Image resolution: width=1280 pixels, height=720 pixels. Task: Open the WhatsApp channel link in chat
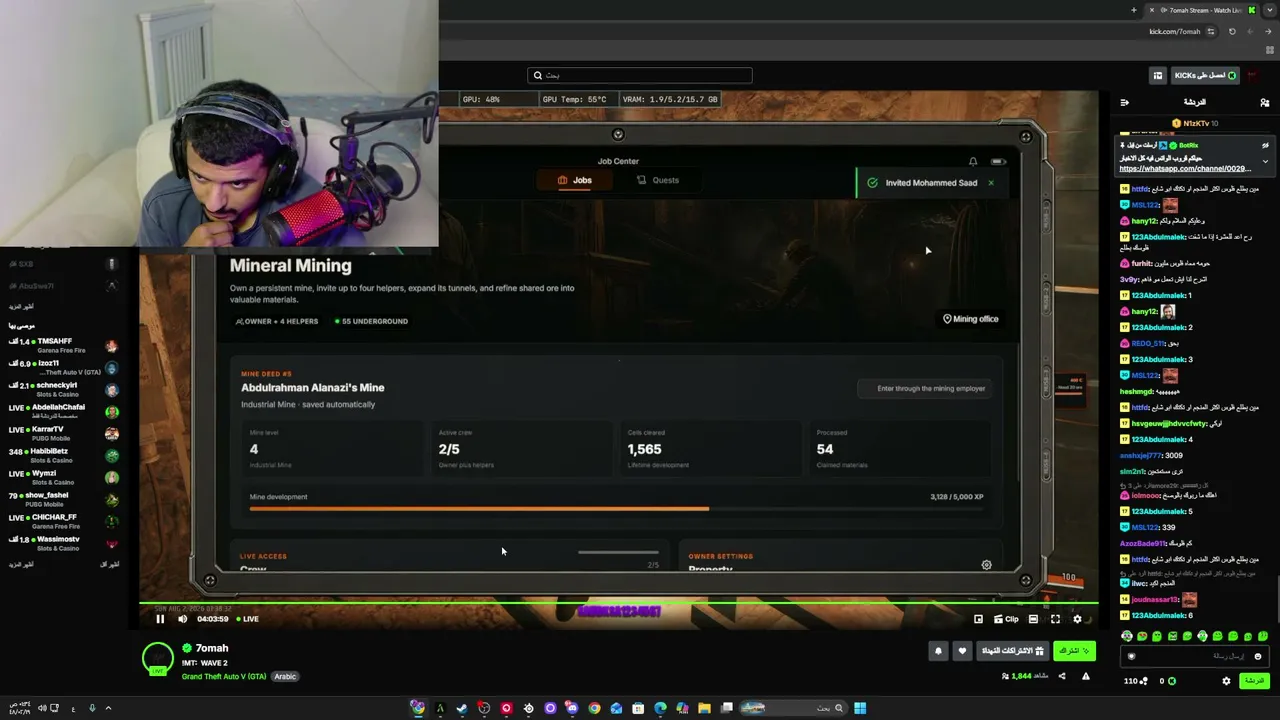click(1185, 169)
